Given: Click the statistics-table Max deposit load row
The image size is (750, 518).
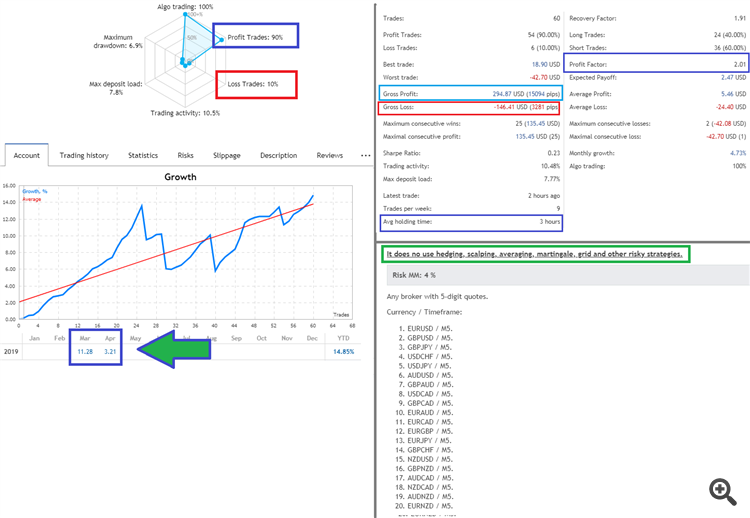Looking at the screenshot, I should pyautogui.click(x=471, y=179).
